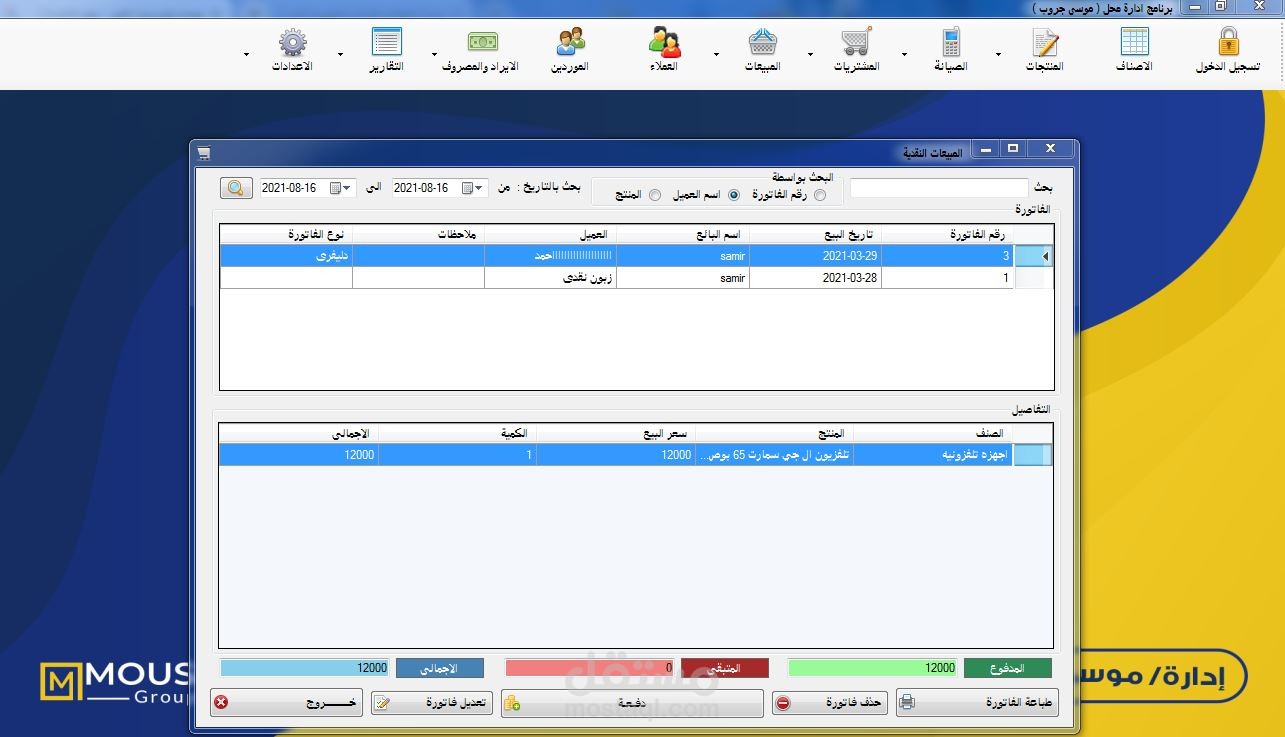Sort details by الكمية header
Screen dimensions: 1285x737
[x=457, y=434]
